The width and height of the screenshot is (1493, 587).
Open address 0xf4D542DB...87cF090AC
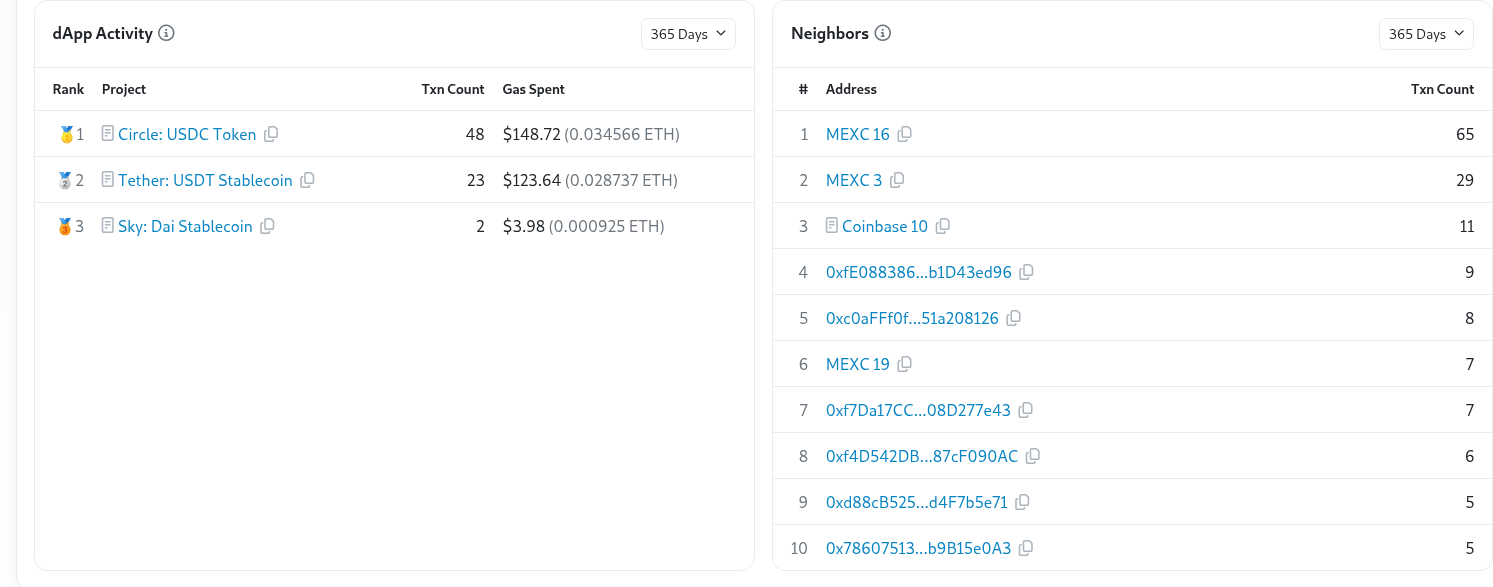tap(921, 456)
